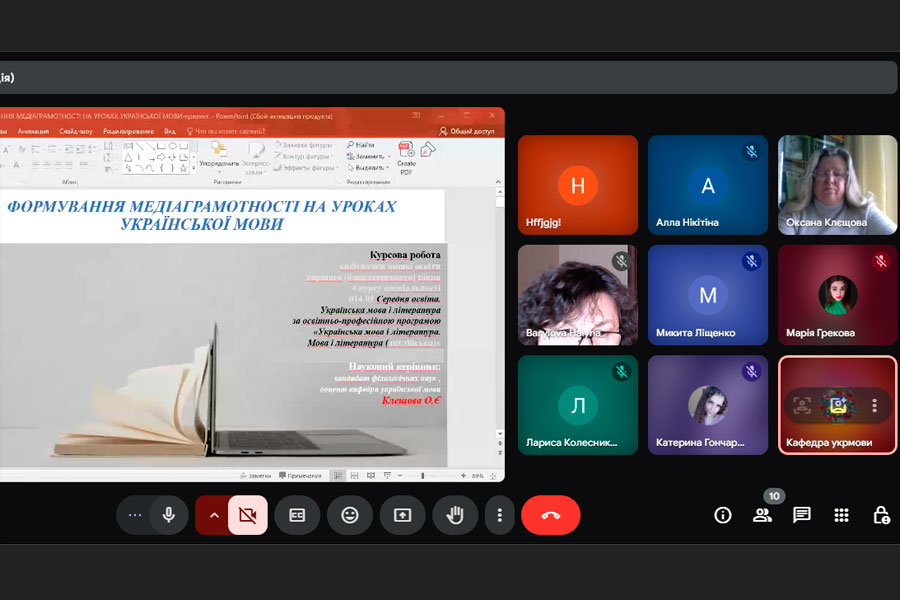Click Общий доступ share button in PowerPoint
Viewport: 900px width, 600px height.
tap(467, 131)
